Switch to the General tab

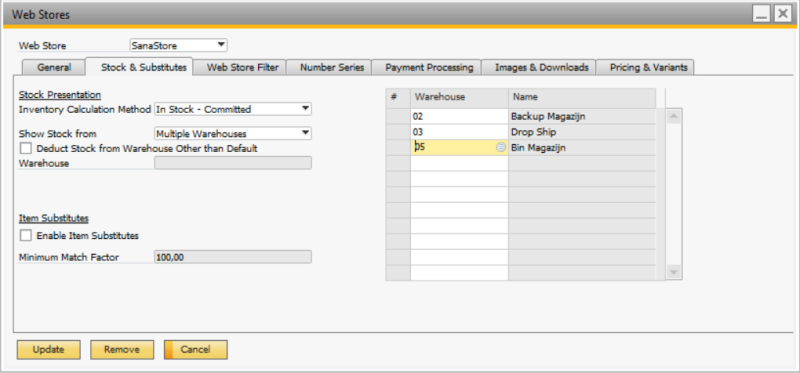54,67
